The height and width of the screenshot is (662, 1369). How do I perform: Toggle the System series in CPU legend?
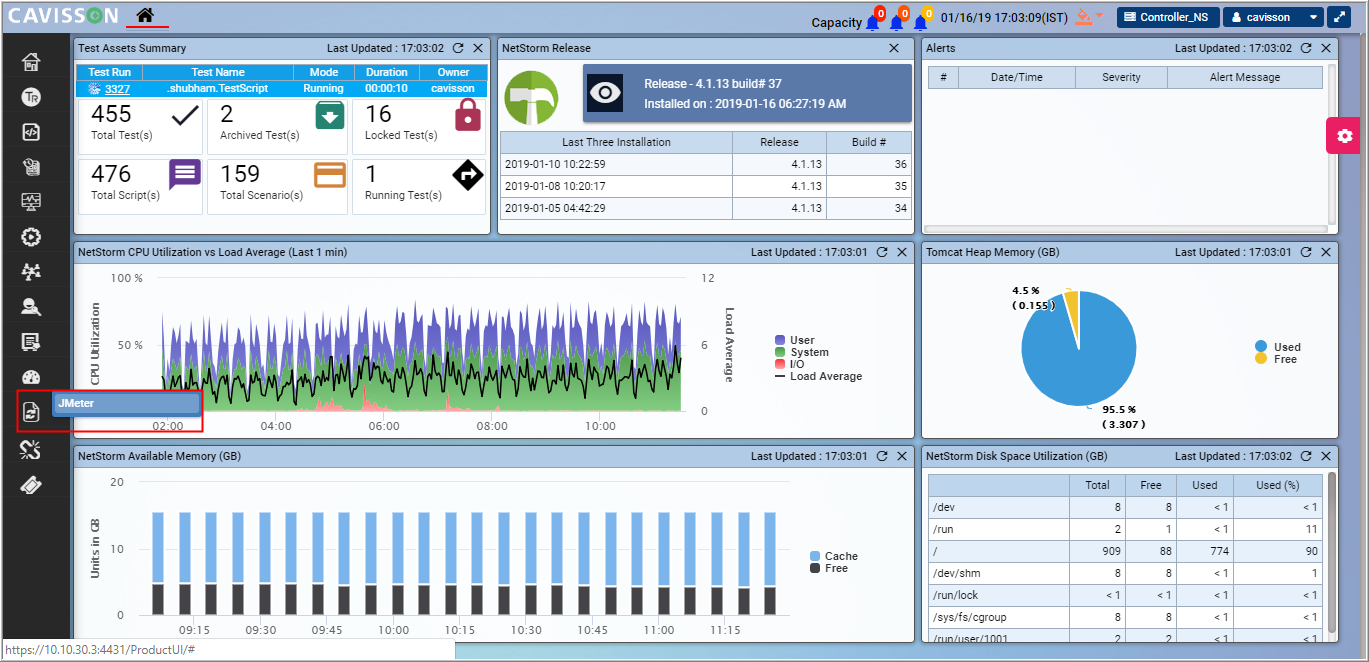pos(802,352)
